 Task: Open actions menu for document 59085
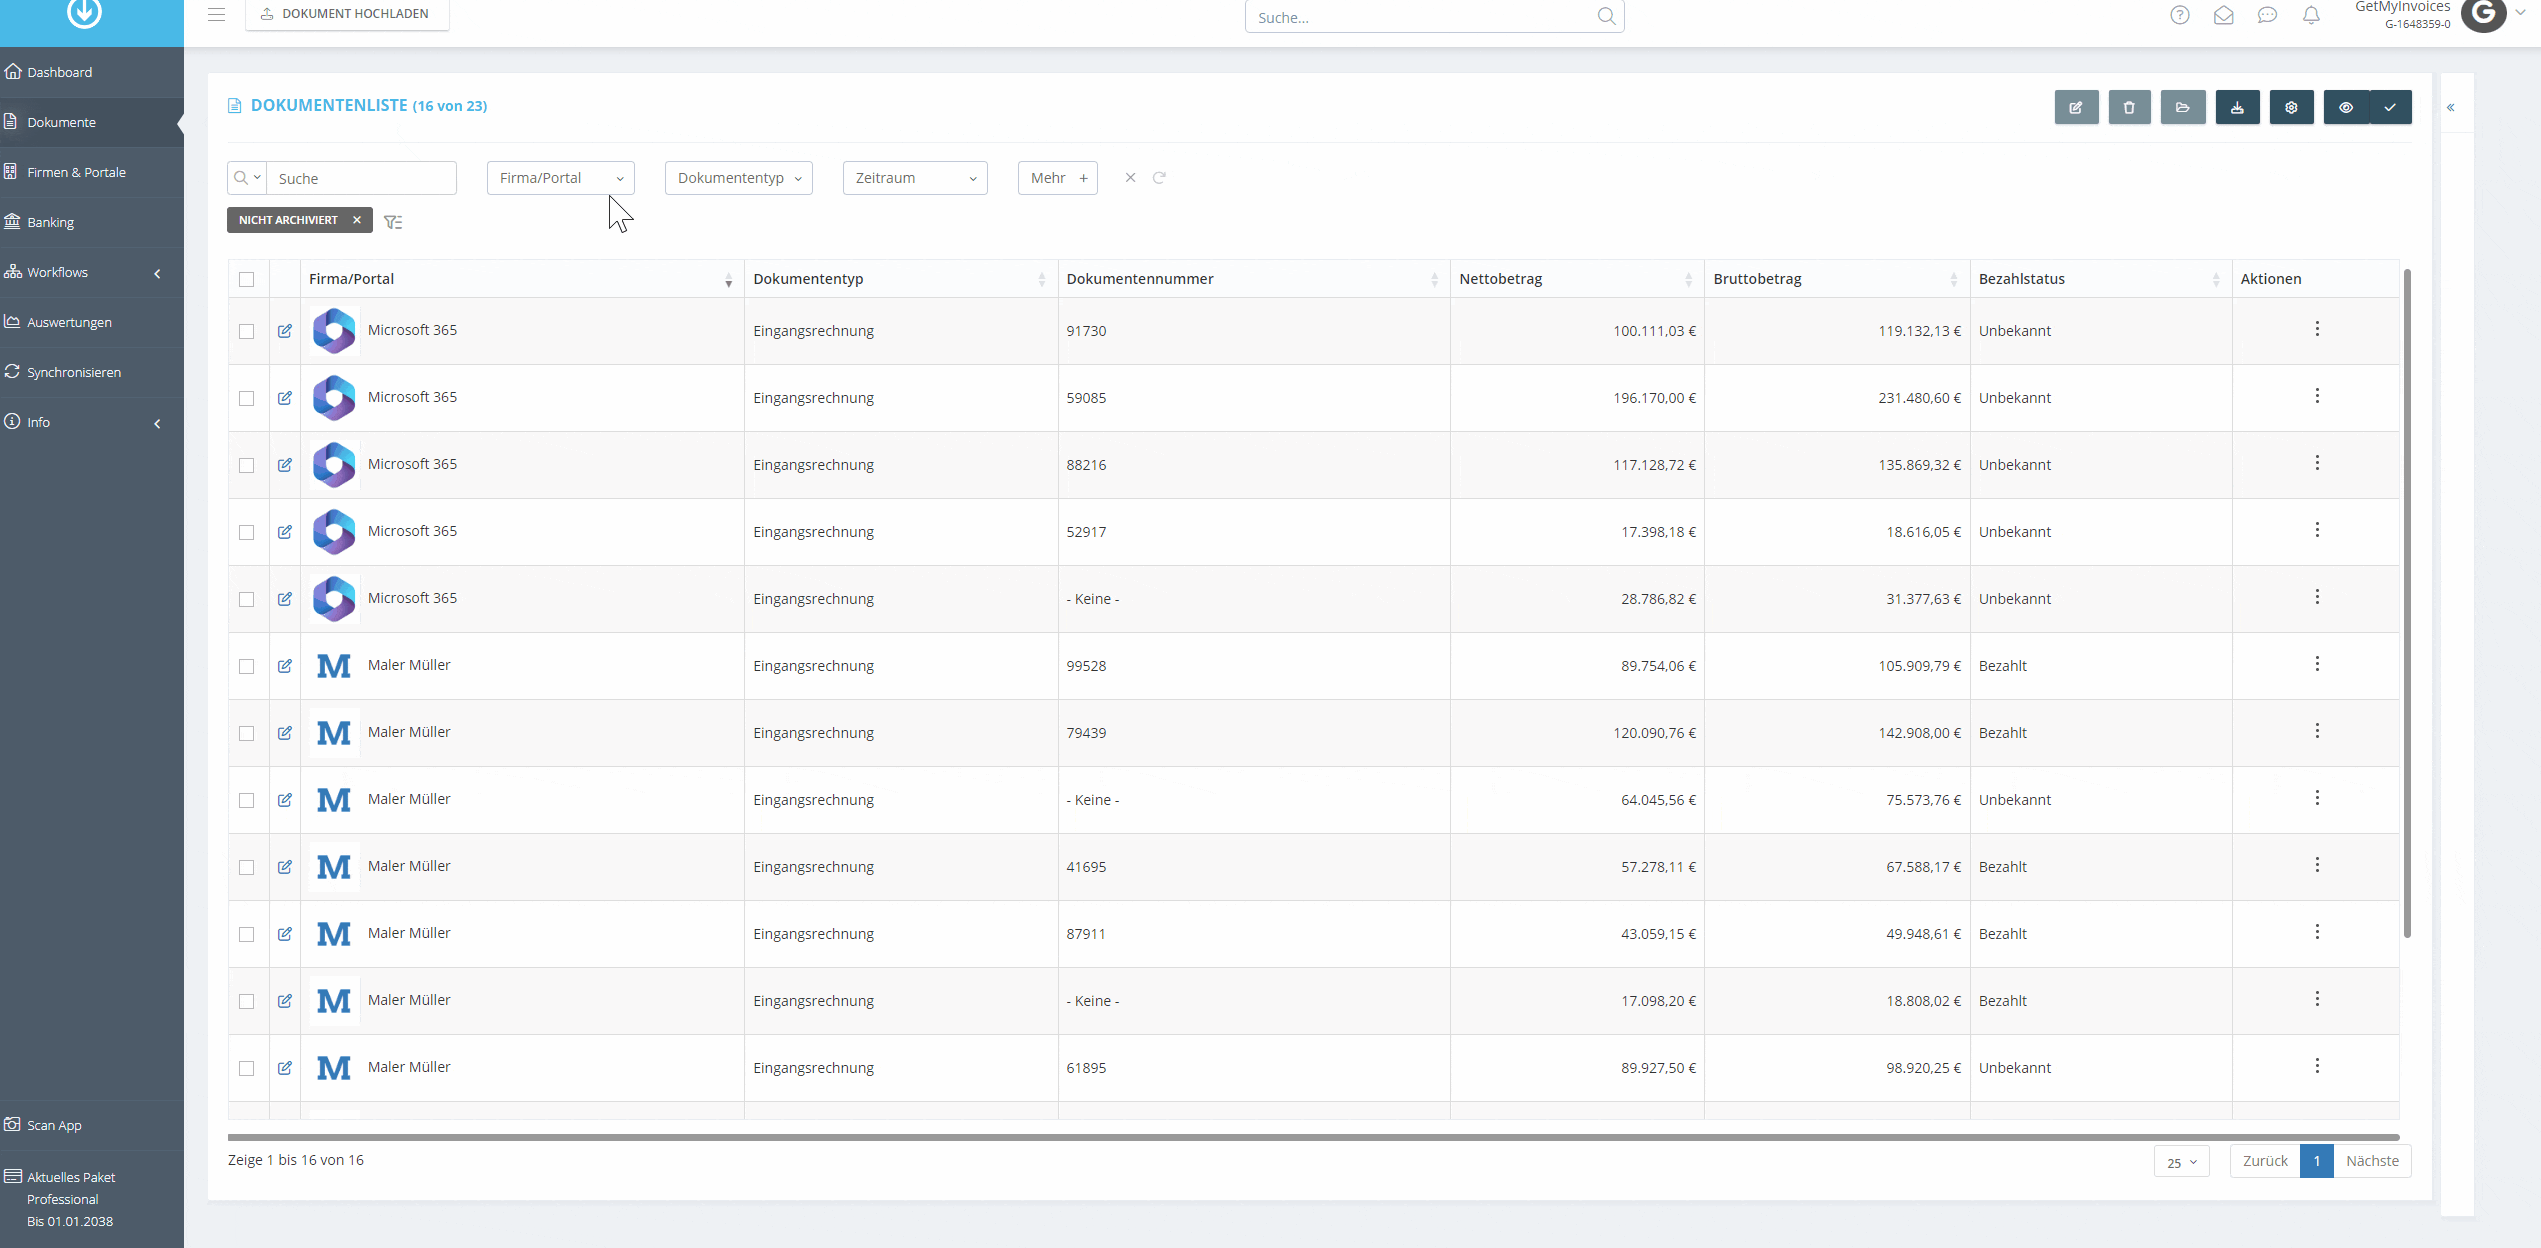2317,396
